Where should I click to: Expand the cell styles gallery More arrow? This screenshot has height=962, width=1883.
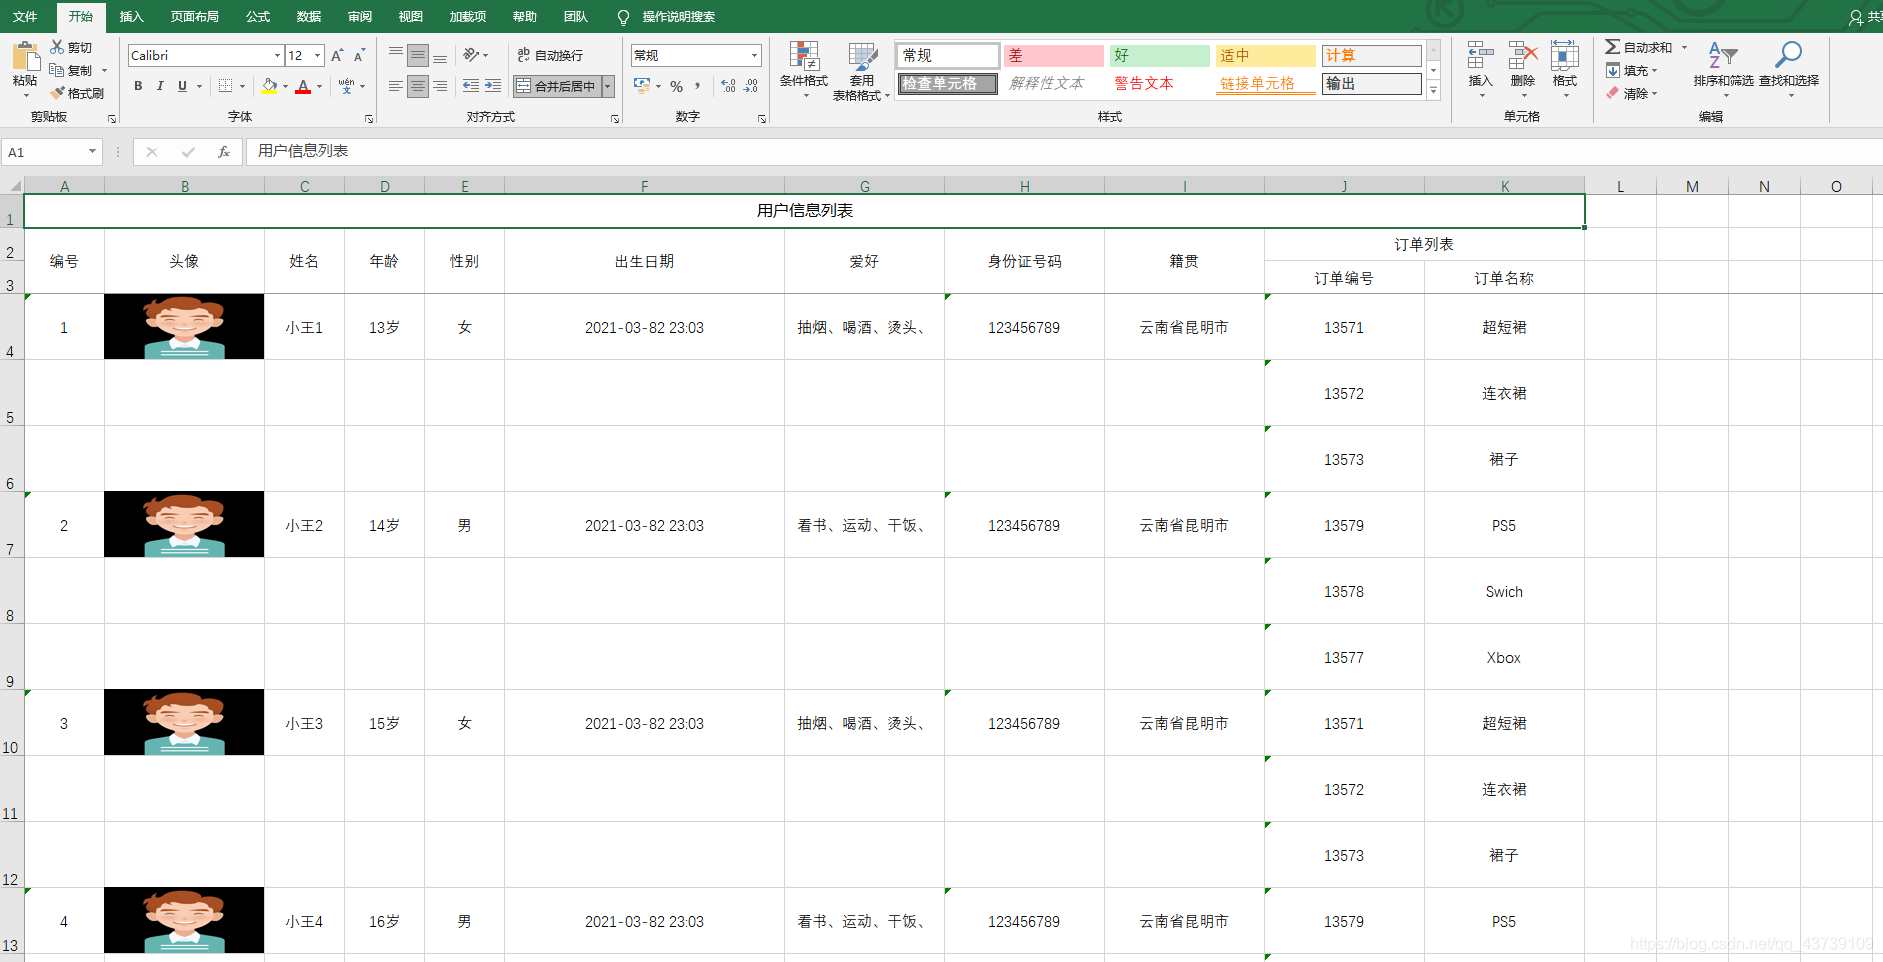pos(1433,90)
